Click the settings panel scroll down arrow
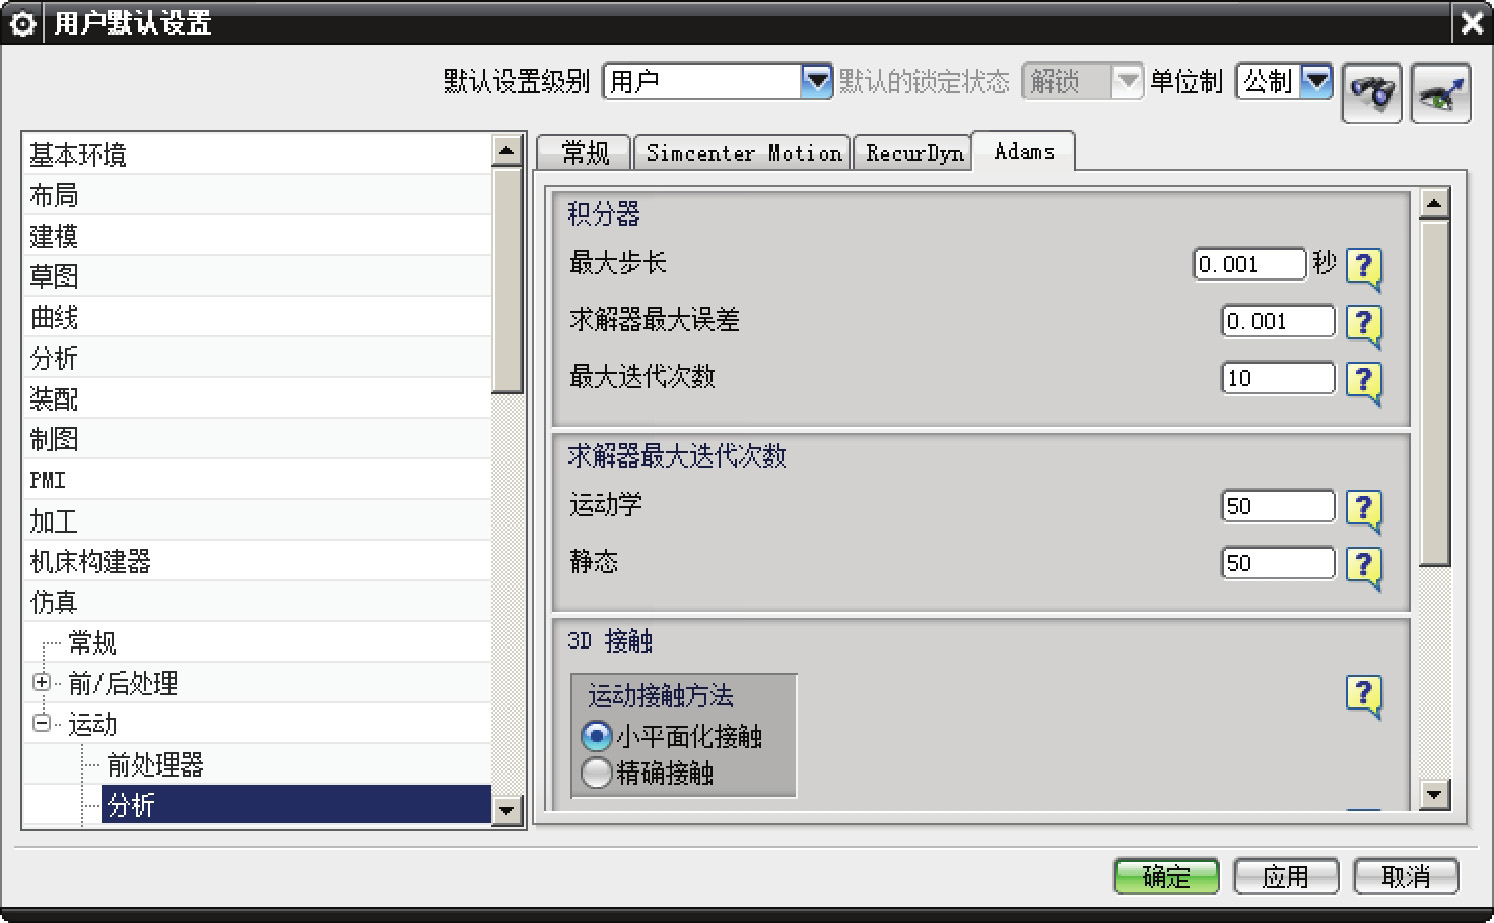 click(x=1434, y=795)
